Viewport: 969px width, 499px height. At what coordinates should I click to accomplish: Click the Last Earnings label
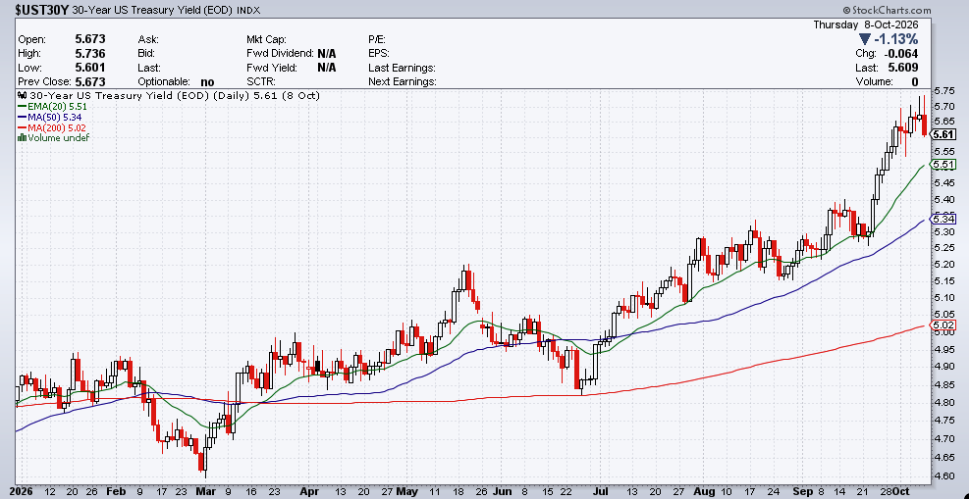coord(402,67)
